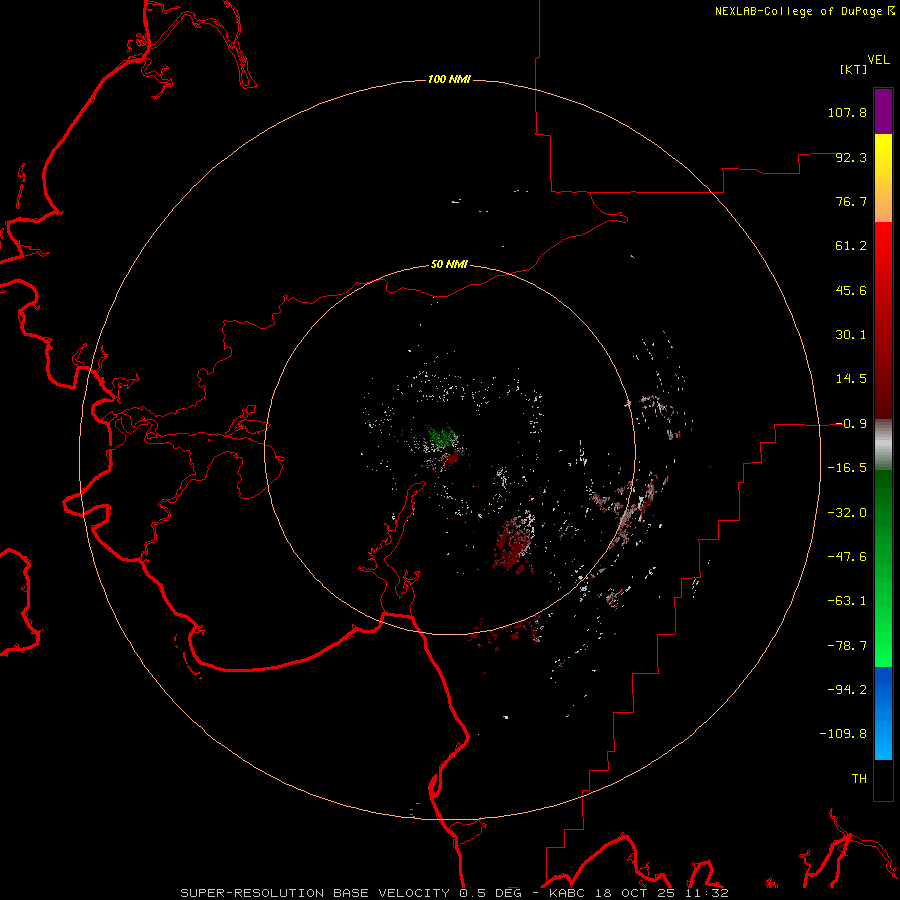Click the large dark red velocity patch southeast
Viewport: 900px width, 900px height.
513,544
